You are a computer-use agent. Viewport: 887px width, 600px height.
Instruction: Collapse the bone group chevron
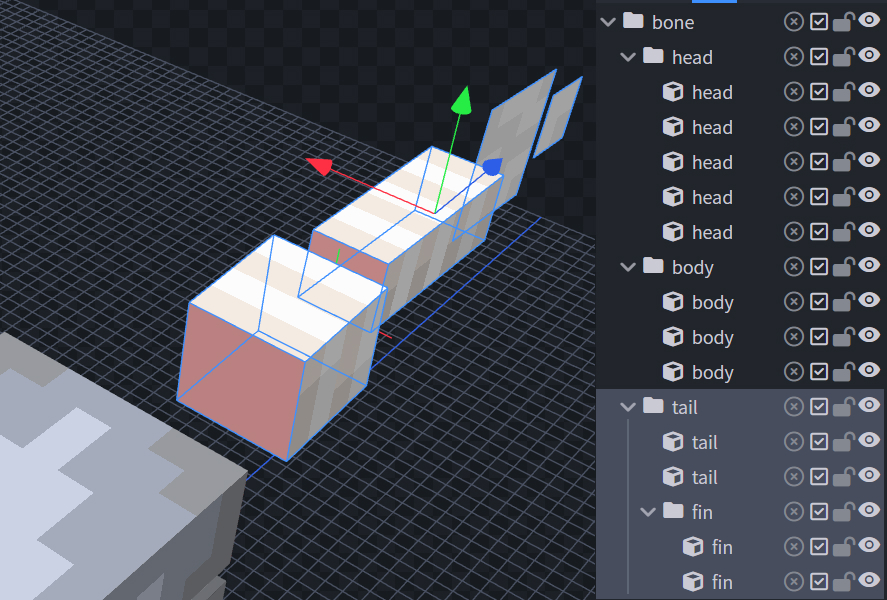point(608,23)
